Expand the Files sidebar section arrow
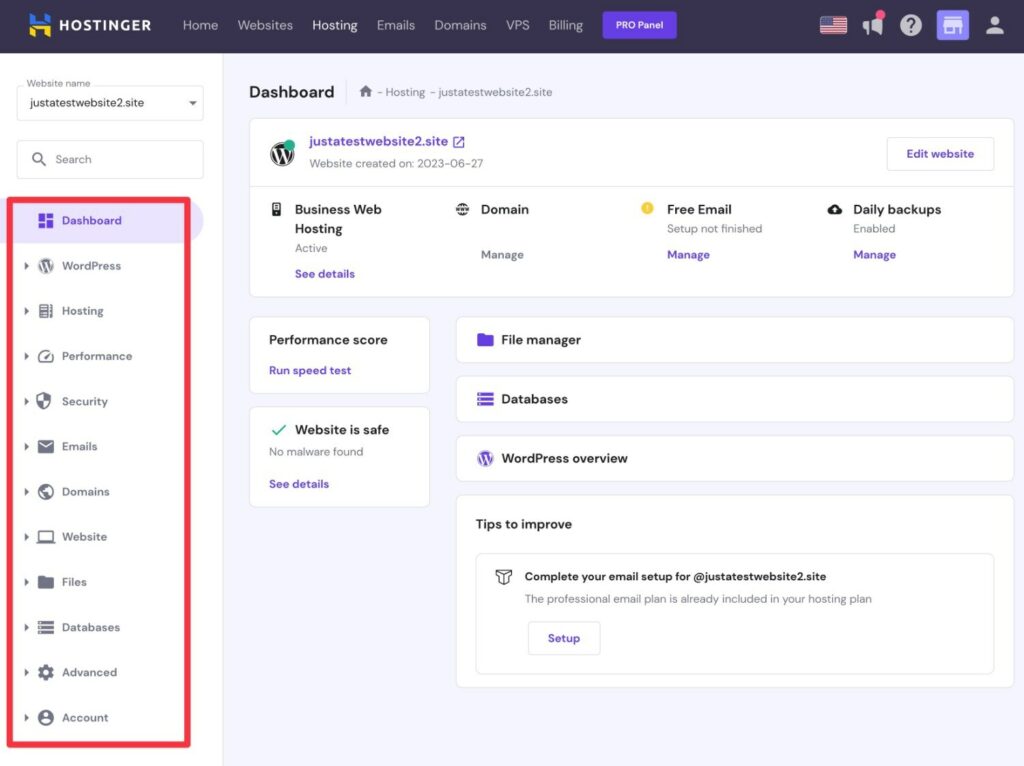Viewport: 1024px width, 766px height. click(x=26, y=582)
